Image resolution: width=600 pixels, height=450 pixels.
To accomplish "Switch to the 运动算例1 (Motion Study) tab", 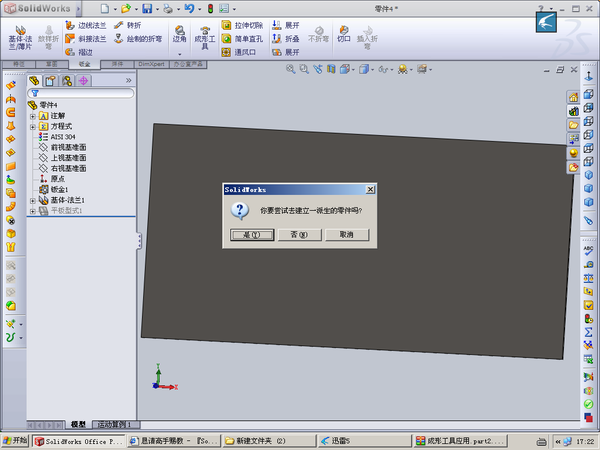I will [114, 424].
